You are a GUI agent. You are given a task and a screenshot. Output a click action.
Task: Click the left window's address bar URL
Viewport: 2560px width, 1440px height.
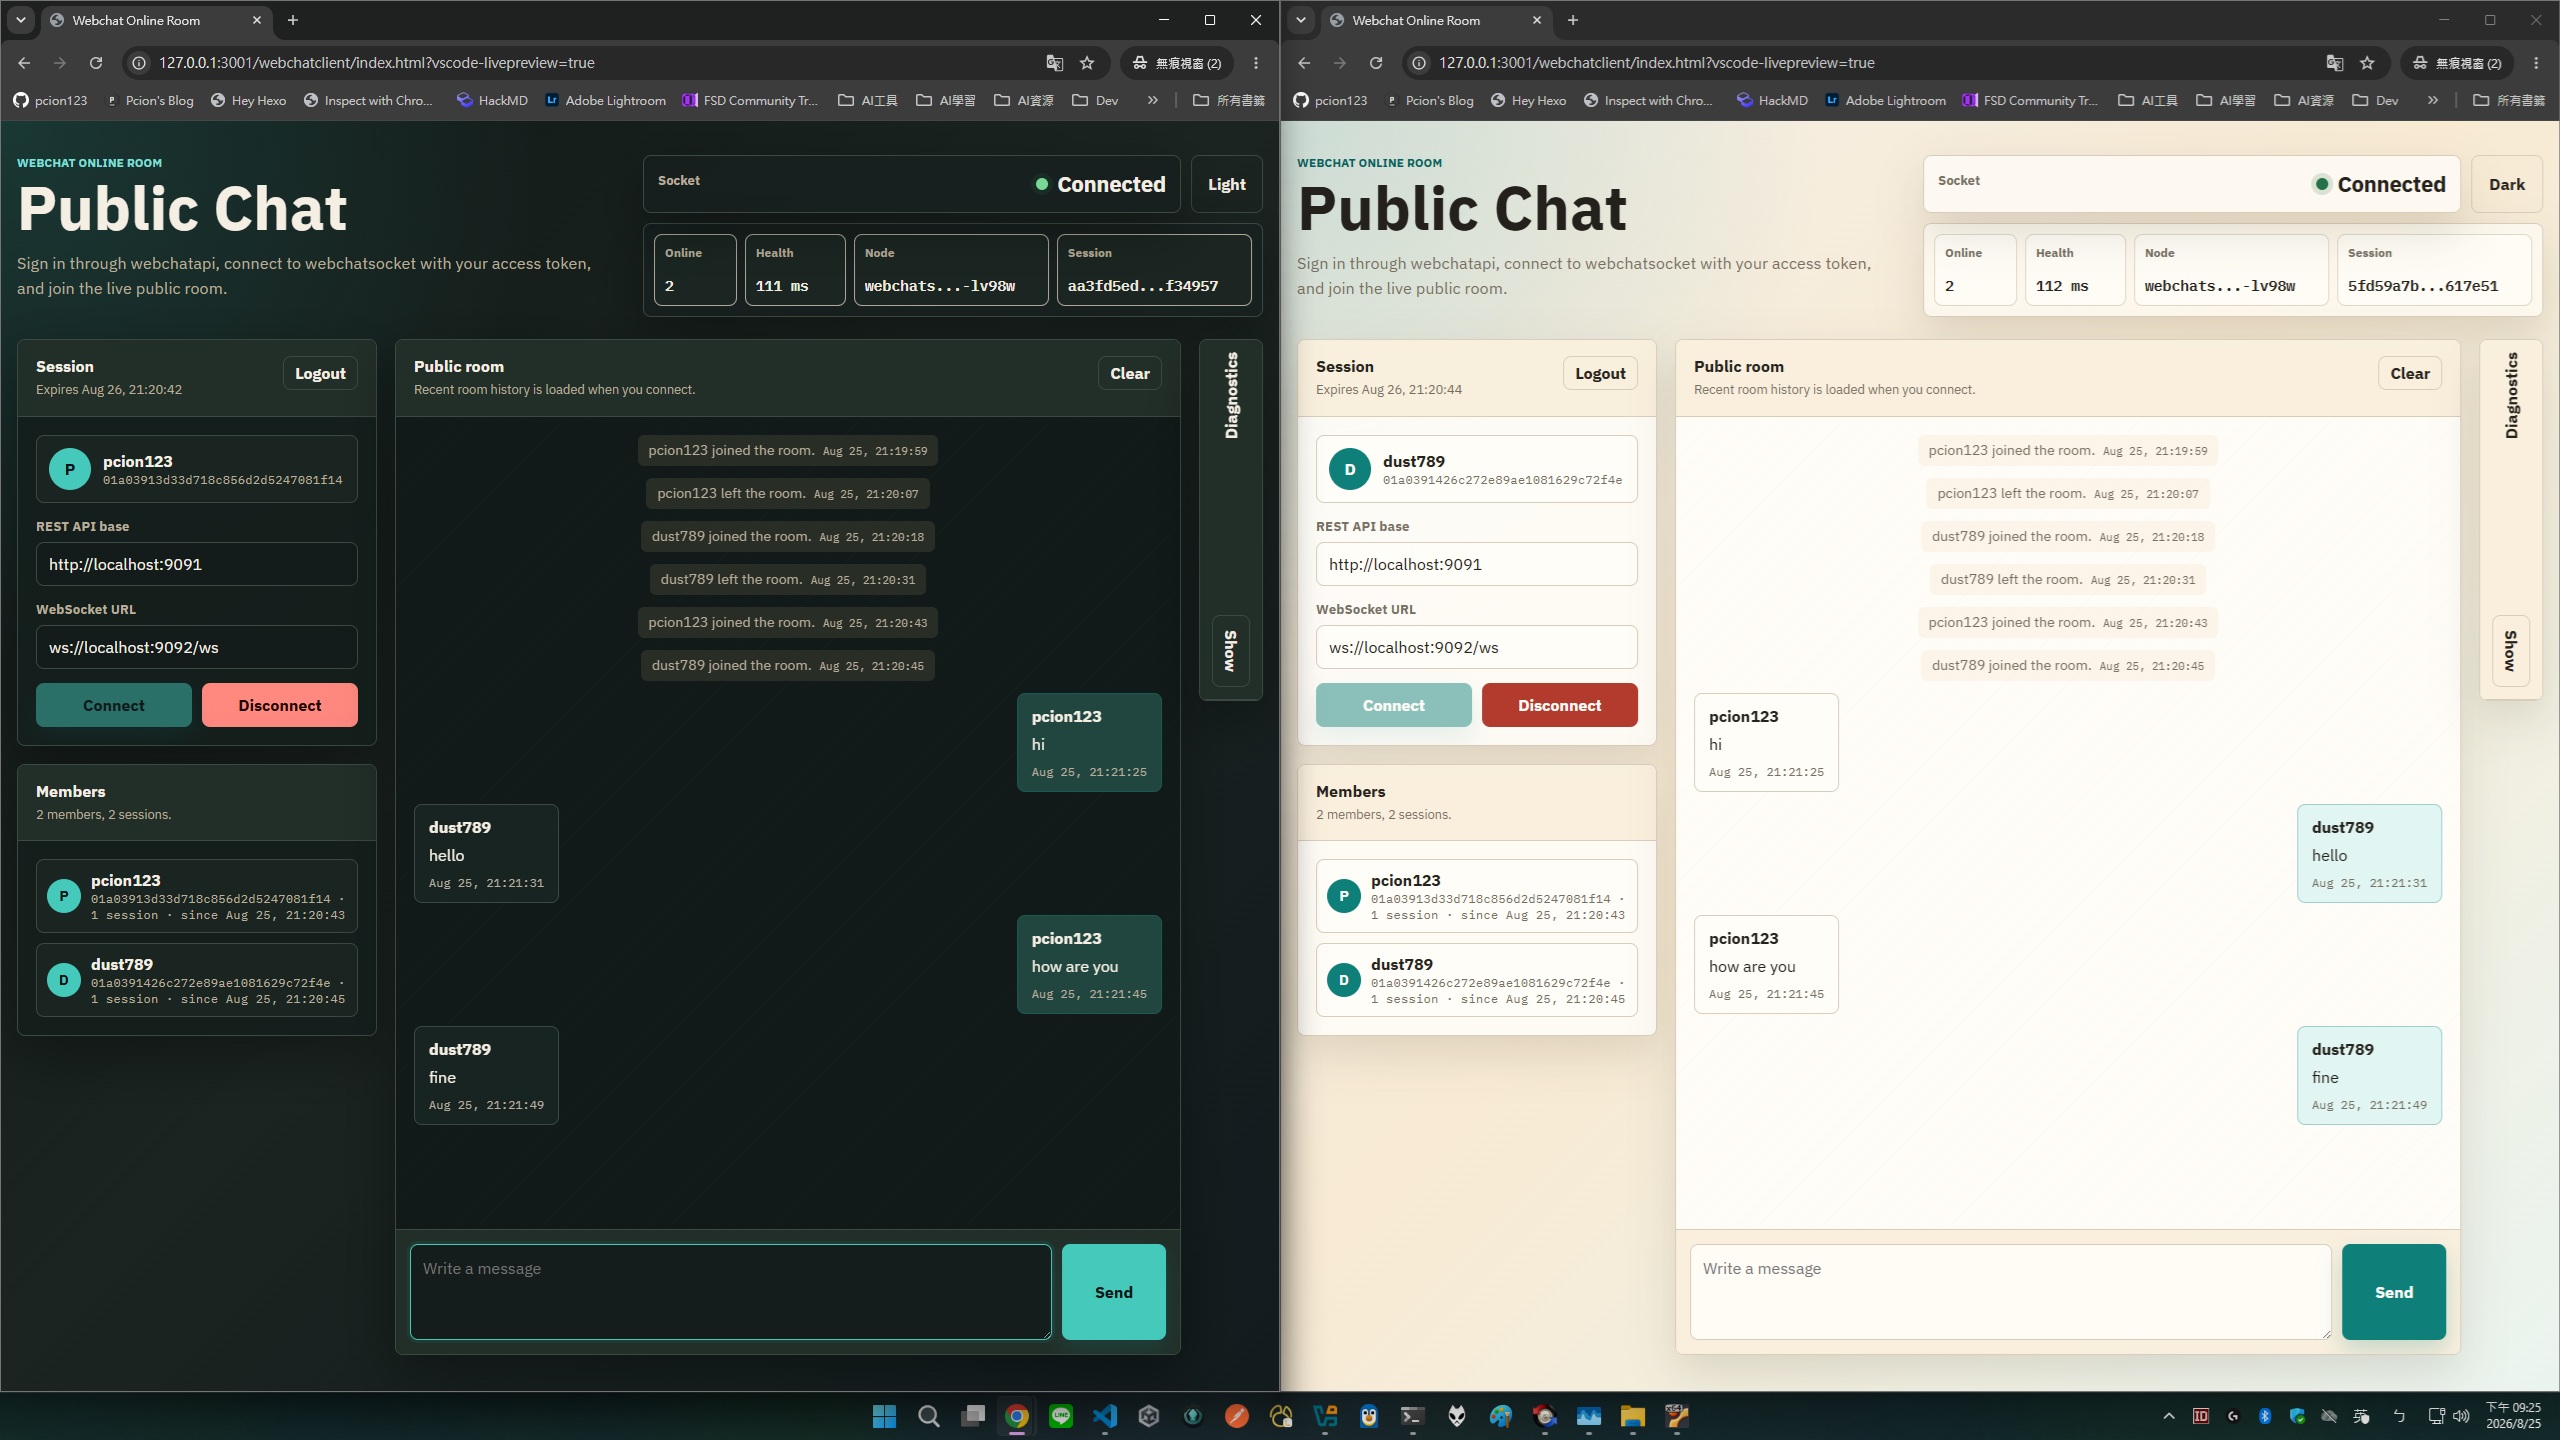[377, 63]
